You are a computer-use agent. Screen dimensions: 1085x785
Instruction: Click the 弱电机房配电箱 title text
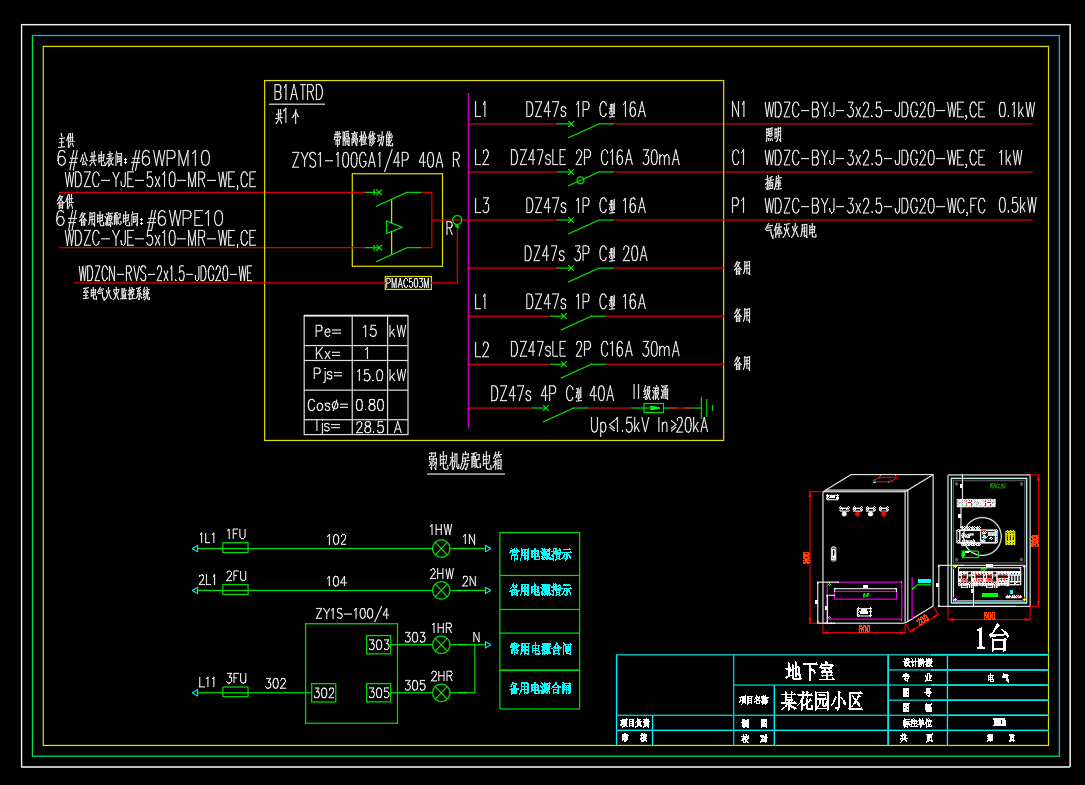(x=466, y=461)
